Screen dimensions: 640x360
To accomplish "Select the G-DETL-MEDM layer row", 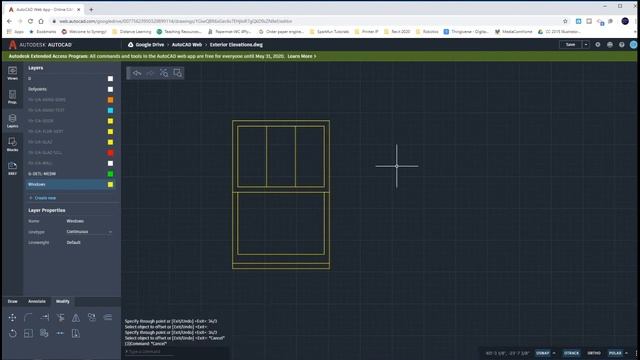I will tap(71, 174).
